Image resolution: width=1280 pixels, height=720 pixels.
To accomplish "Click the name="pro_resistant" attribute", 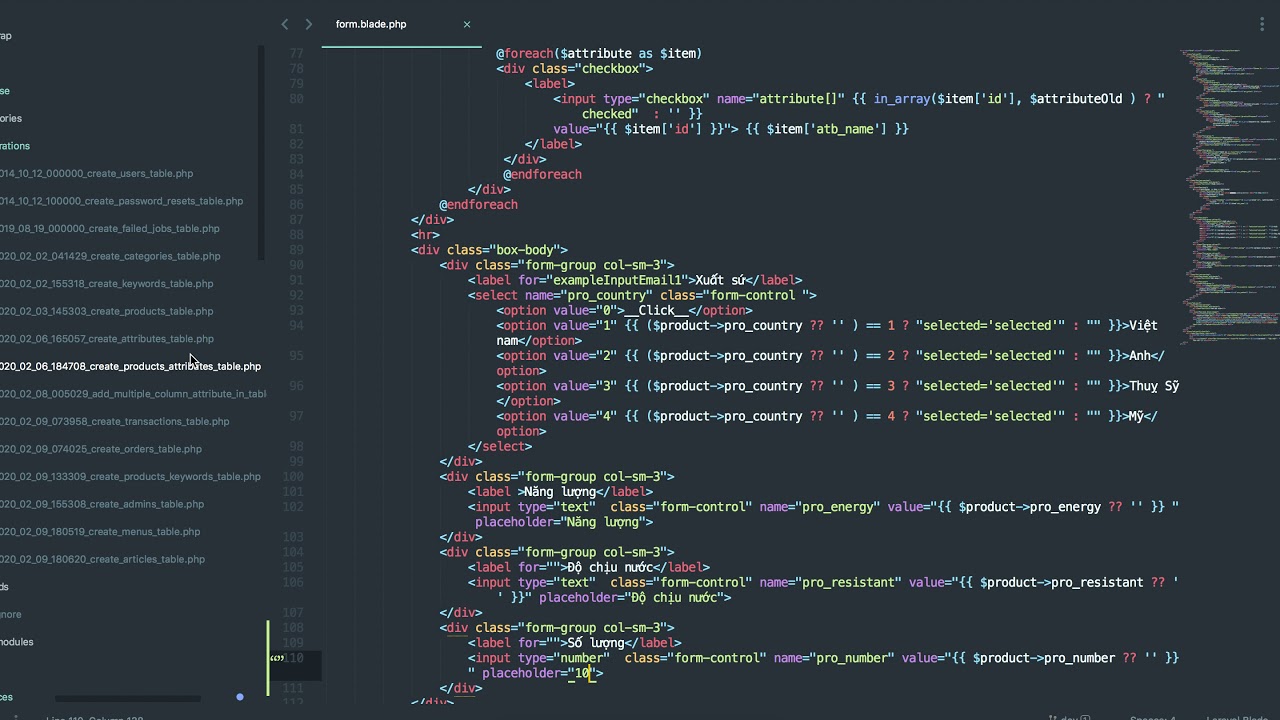I will tap(830, 582).
